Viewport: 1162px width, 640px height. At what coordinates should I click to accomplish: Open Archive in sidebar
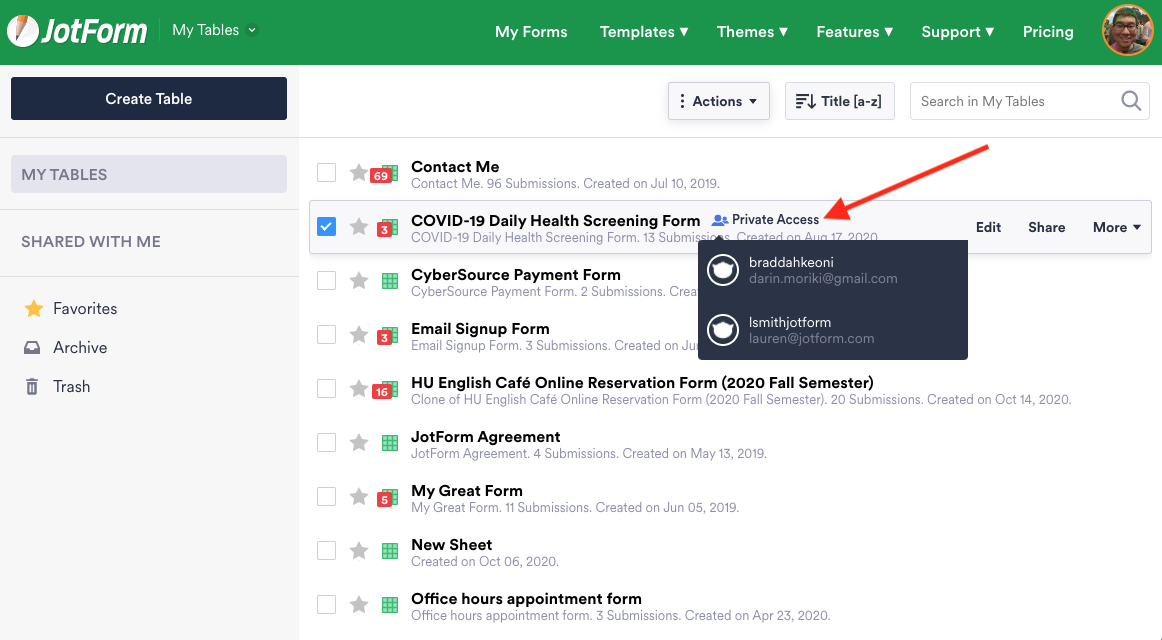click(x=66, y=347)
